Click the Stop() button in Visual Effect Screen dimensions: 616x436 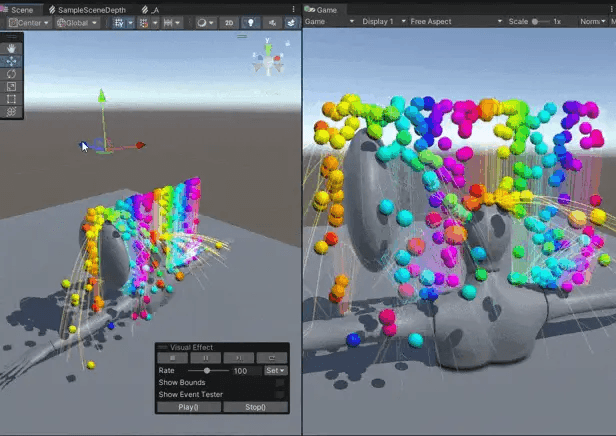255,407
